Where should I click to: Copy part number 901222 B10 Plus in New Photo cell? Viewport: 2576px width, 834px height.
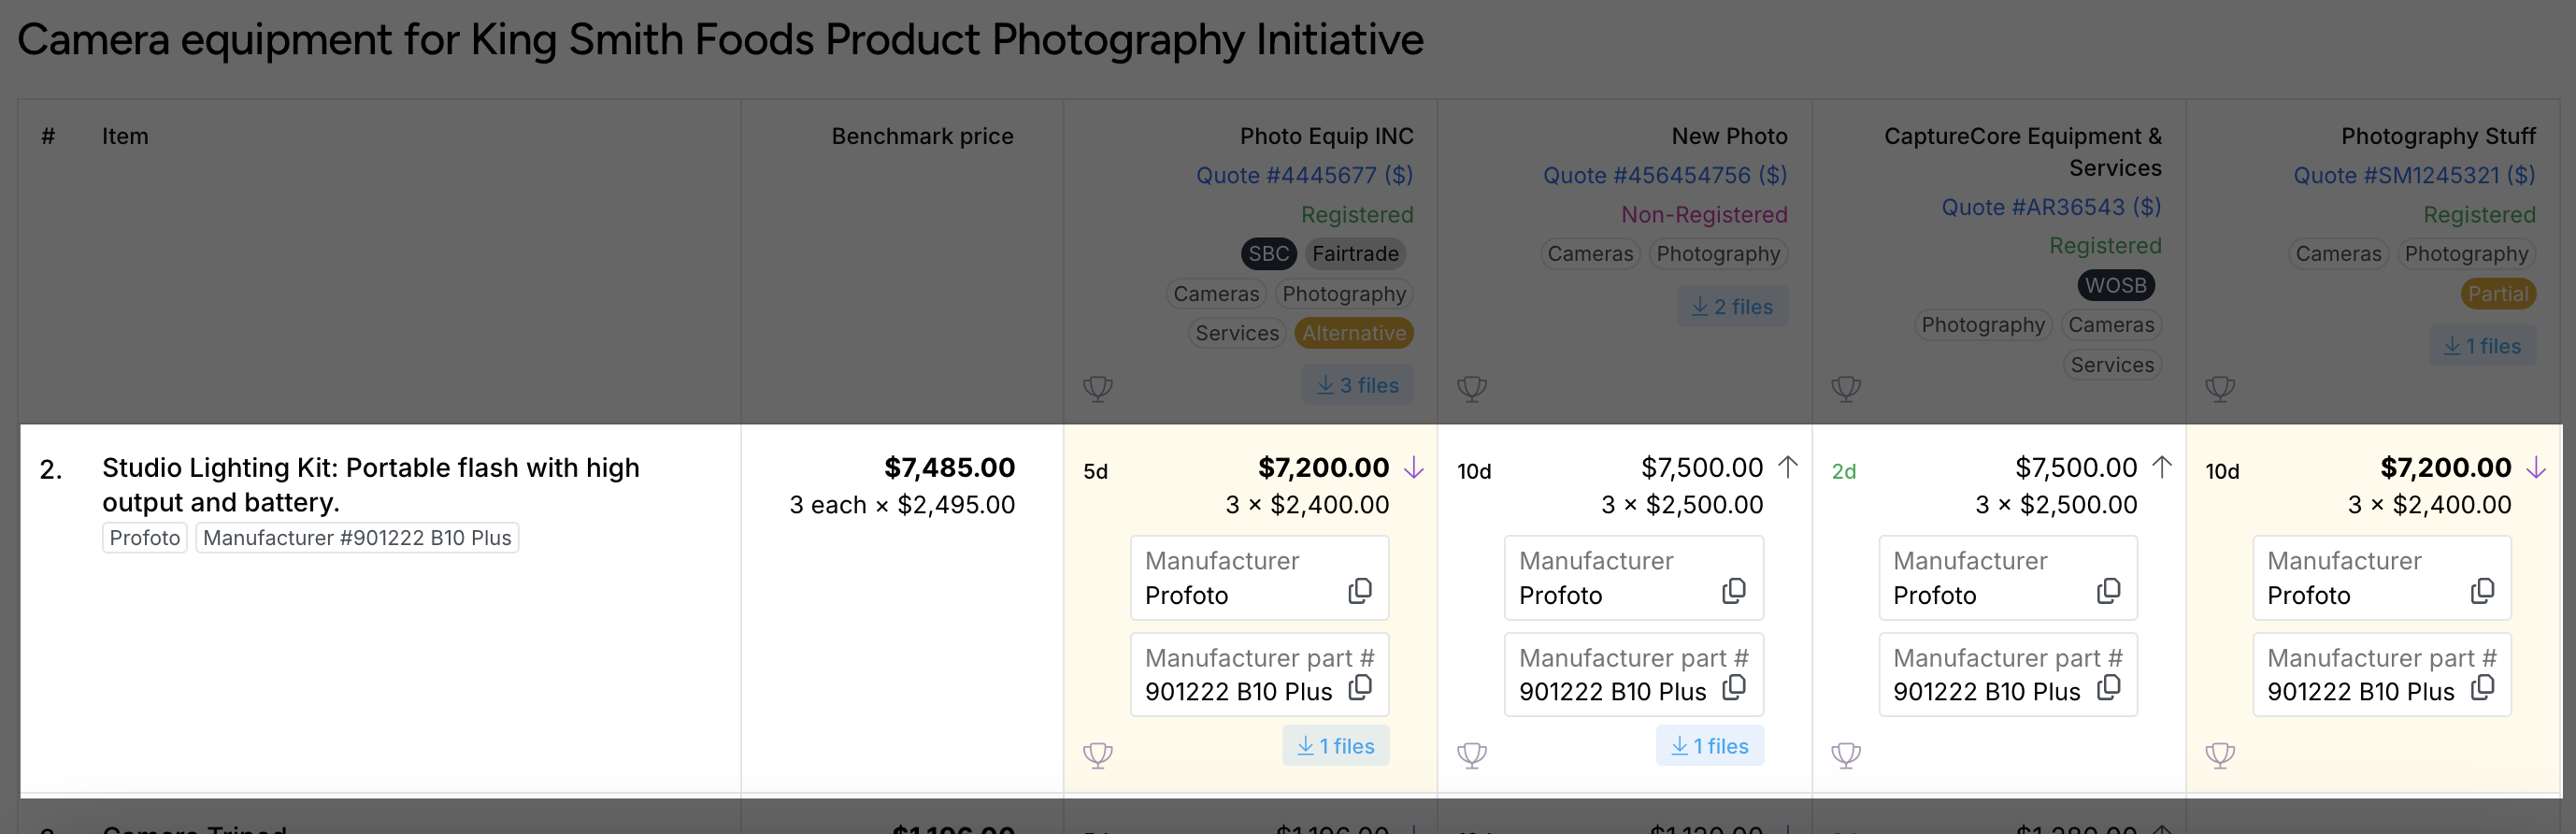(1734, 688)
